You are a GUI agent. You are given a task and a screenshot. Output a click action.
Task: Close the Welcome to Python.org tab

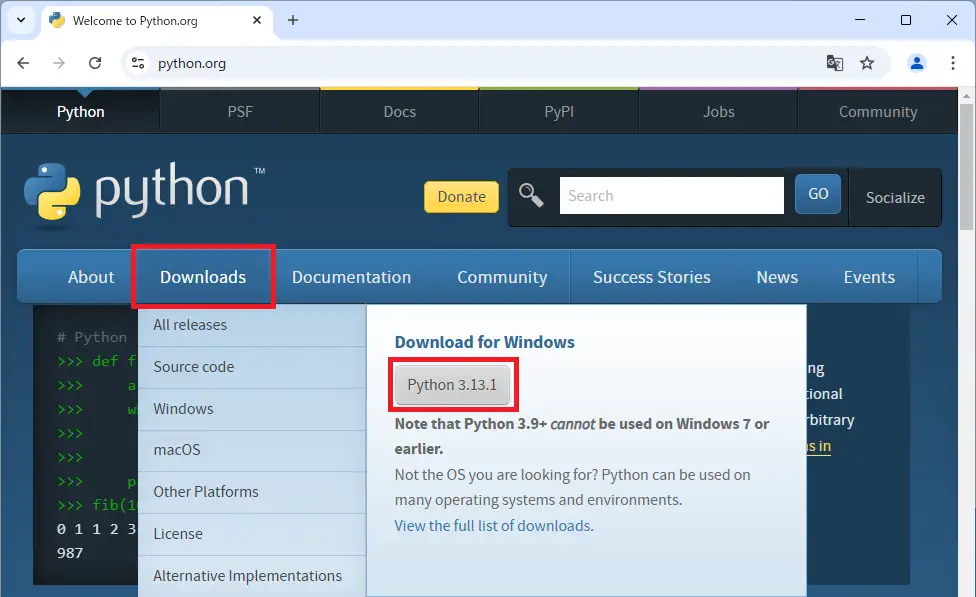click(x=256, y=20)
